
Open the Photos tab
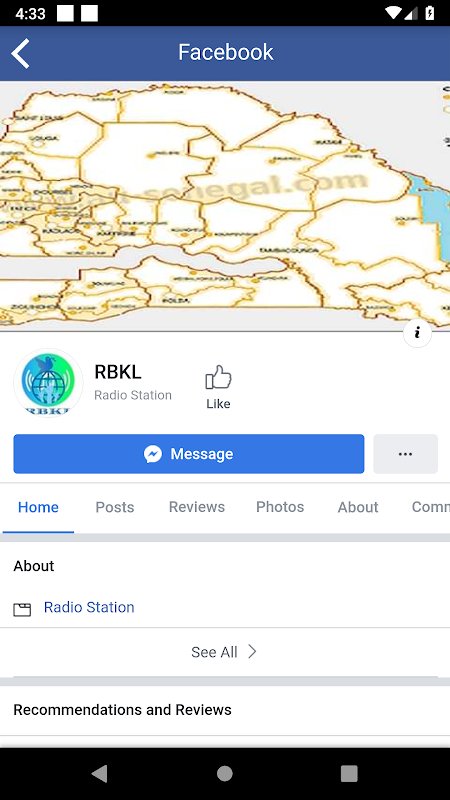tap(280, 507)
